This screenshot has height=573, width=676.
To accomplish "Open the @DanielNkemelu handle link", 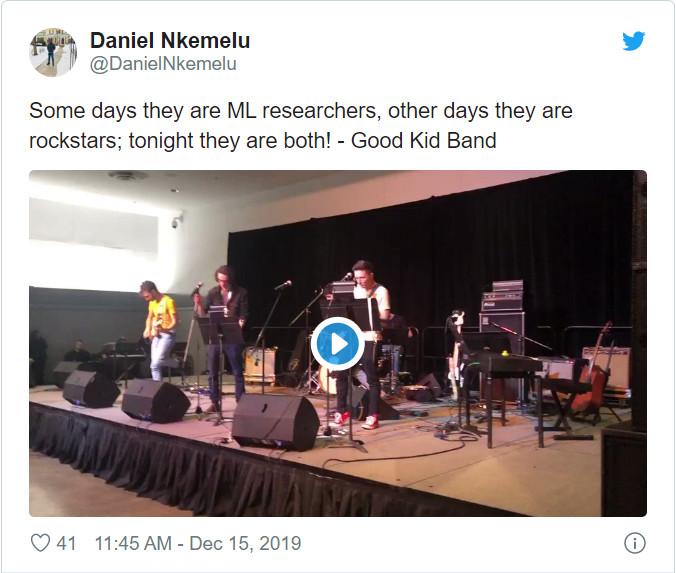I will (163, 64).
